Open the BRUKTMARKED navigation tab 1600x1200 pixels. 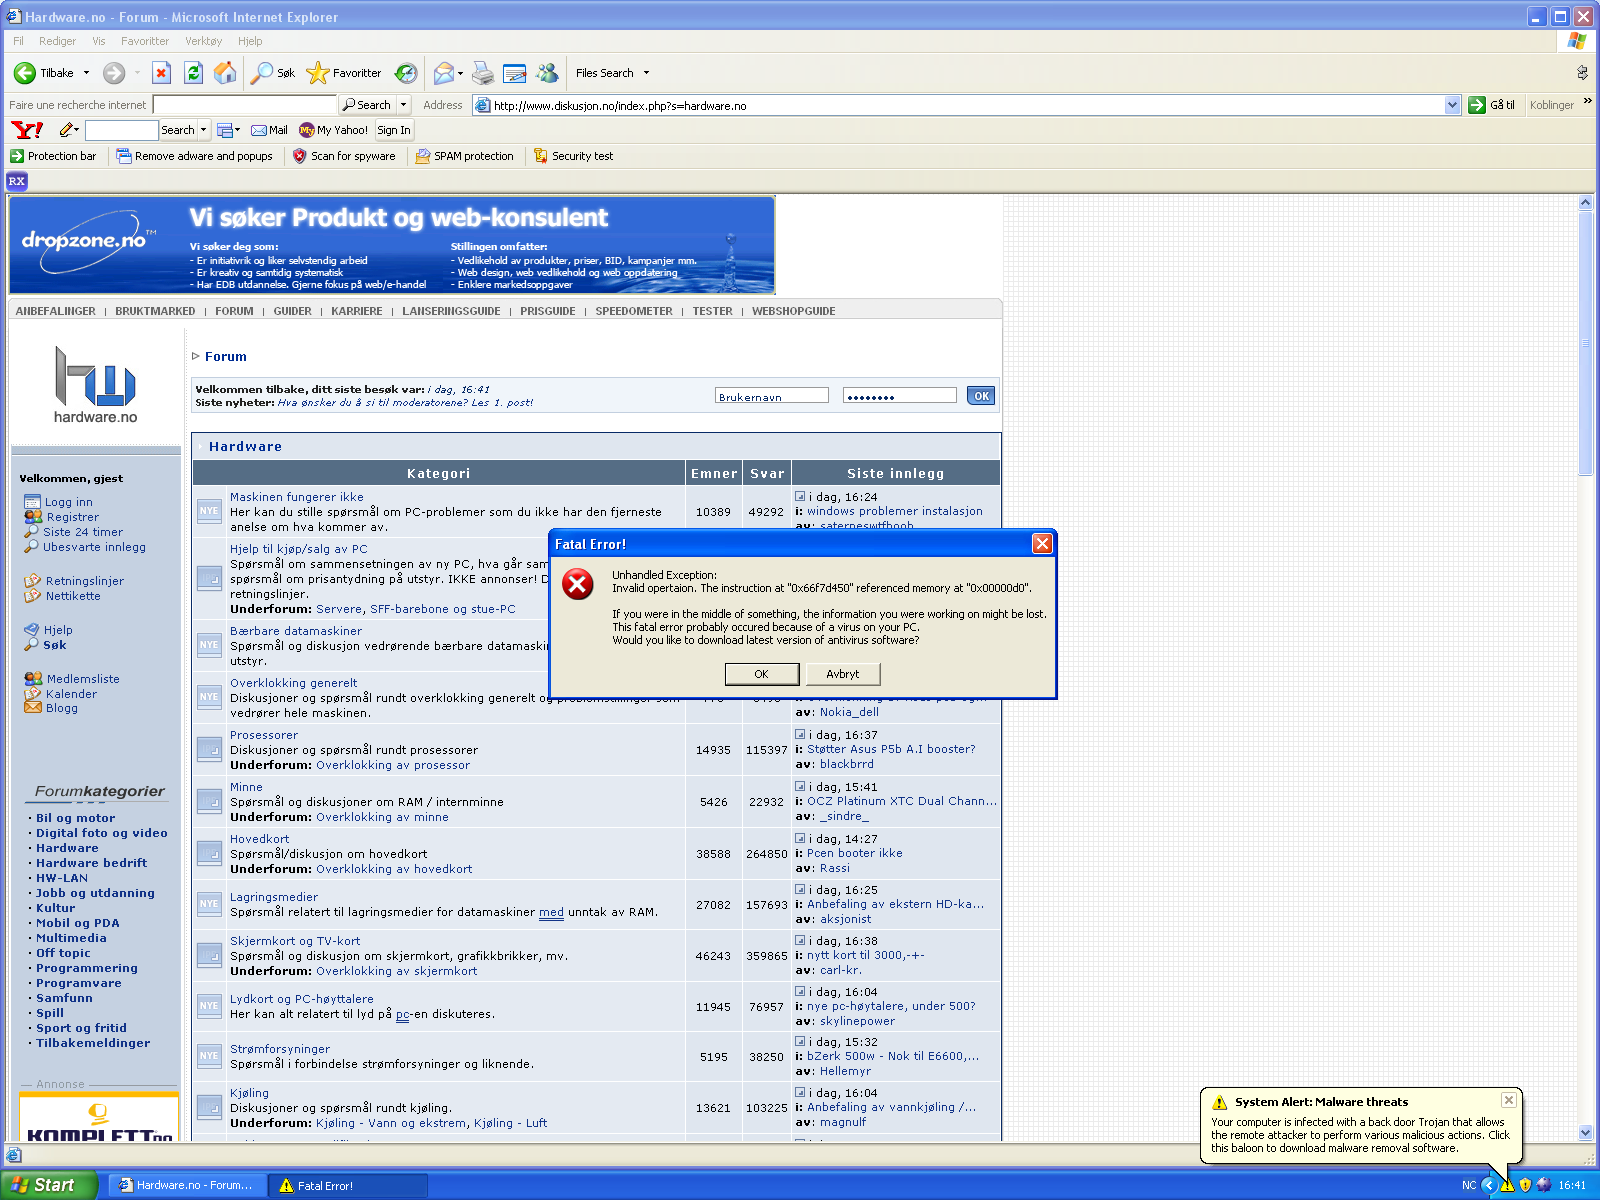pos(155,311)
